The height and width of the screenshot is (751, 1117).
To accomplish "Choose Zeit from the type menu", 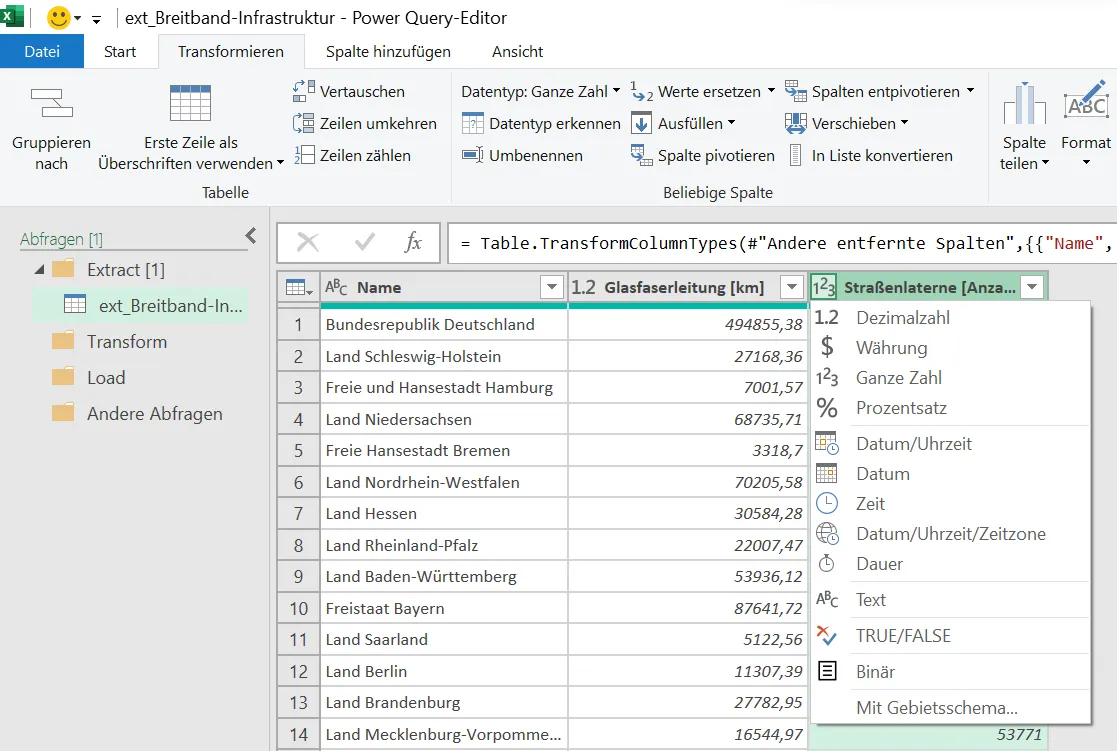I will click(x=950, y=504).
